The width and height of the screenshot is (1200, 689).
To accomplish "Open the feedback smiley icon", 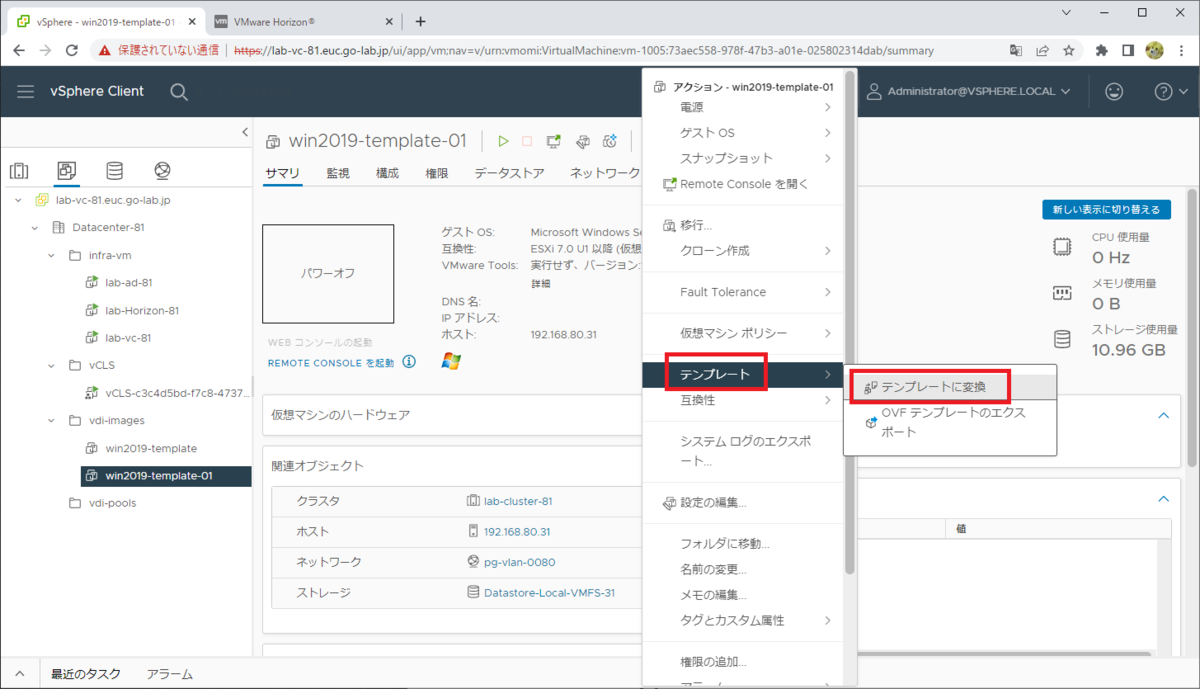I will point(1113,91).
